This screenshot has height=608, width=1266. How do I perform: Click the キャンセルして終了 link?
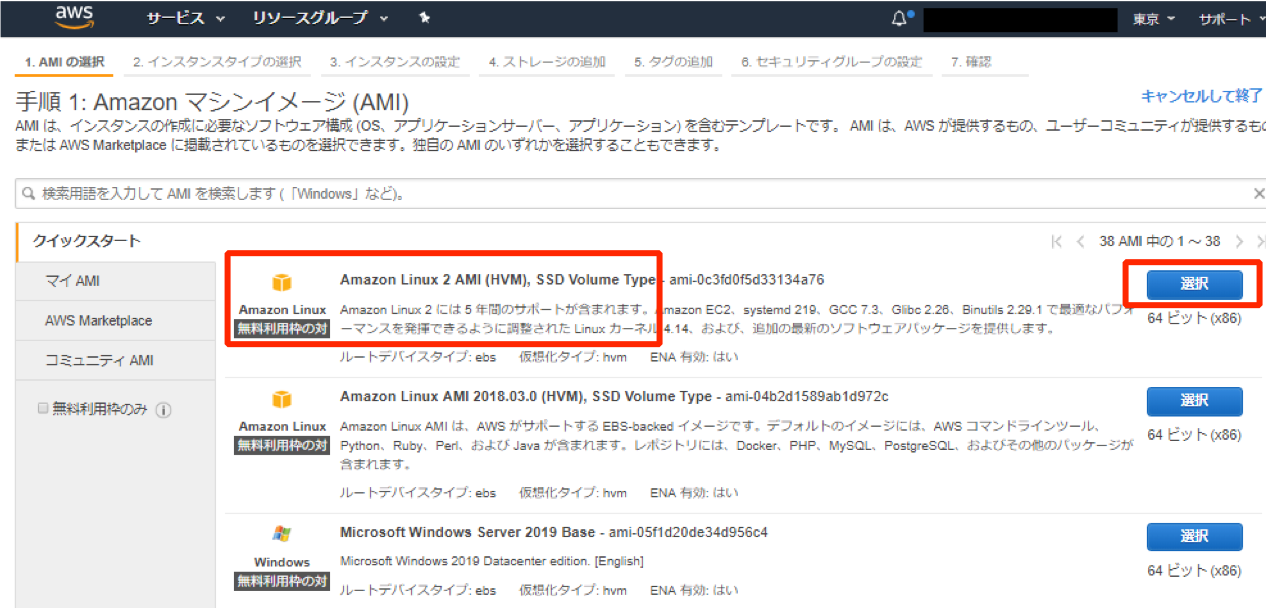[x=1202, y=96]
